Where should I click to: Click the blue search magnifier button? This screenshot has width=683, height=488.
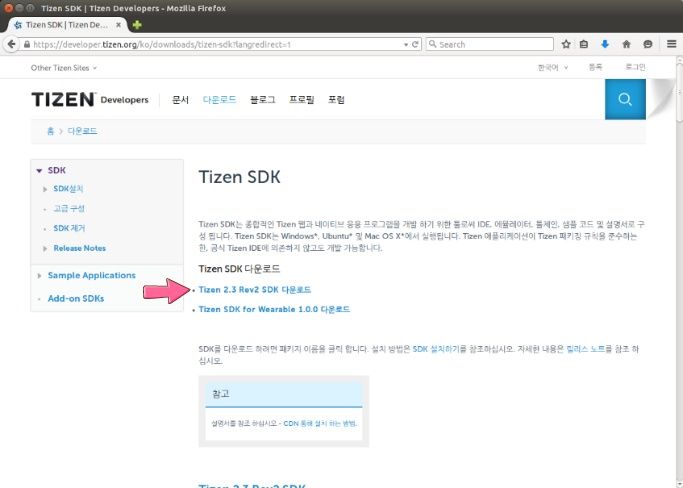625,99
